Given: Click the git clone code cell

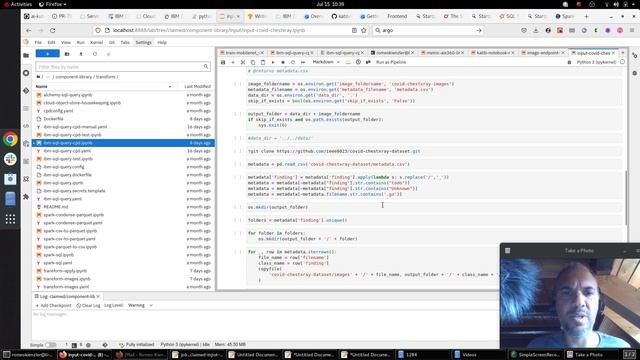Looking at the screenshot, I should tap(434, 151).
